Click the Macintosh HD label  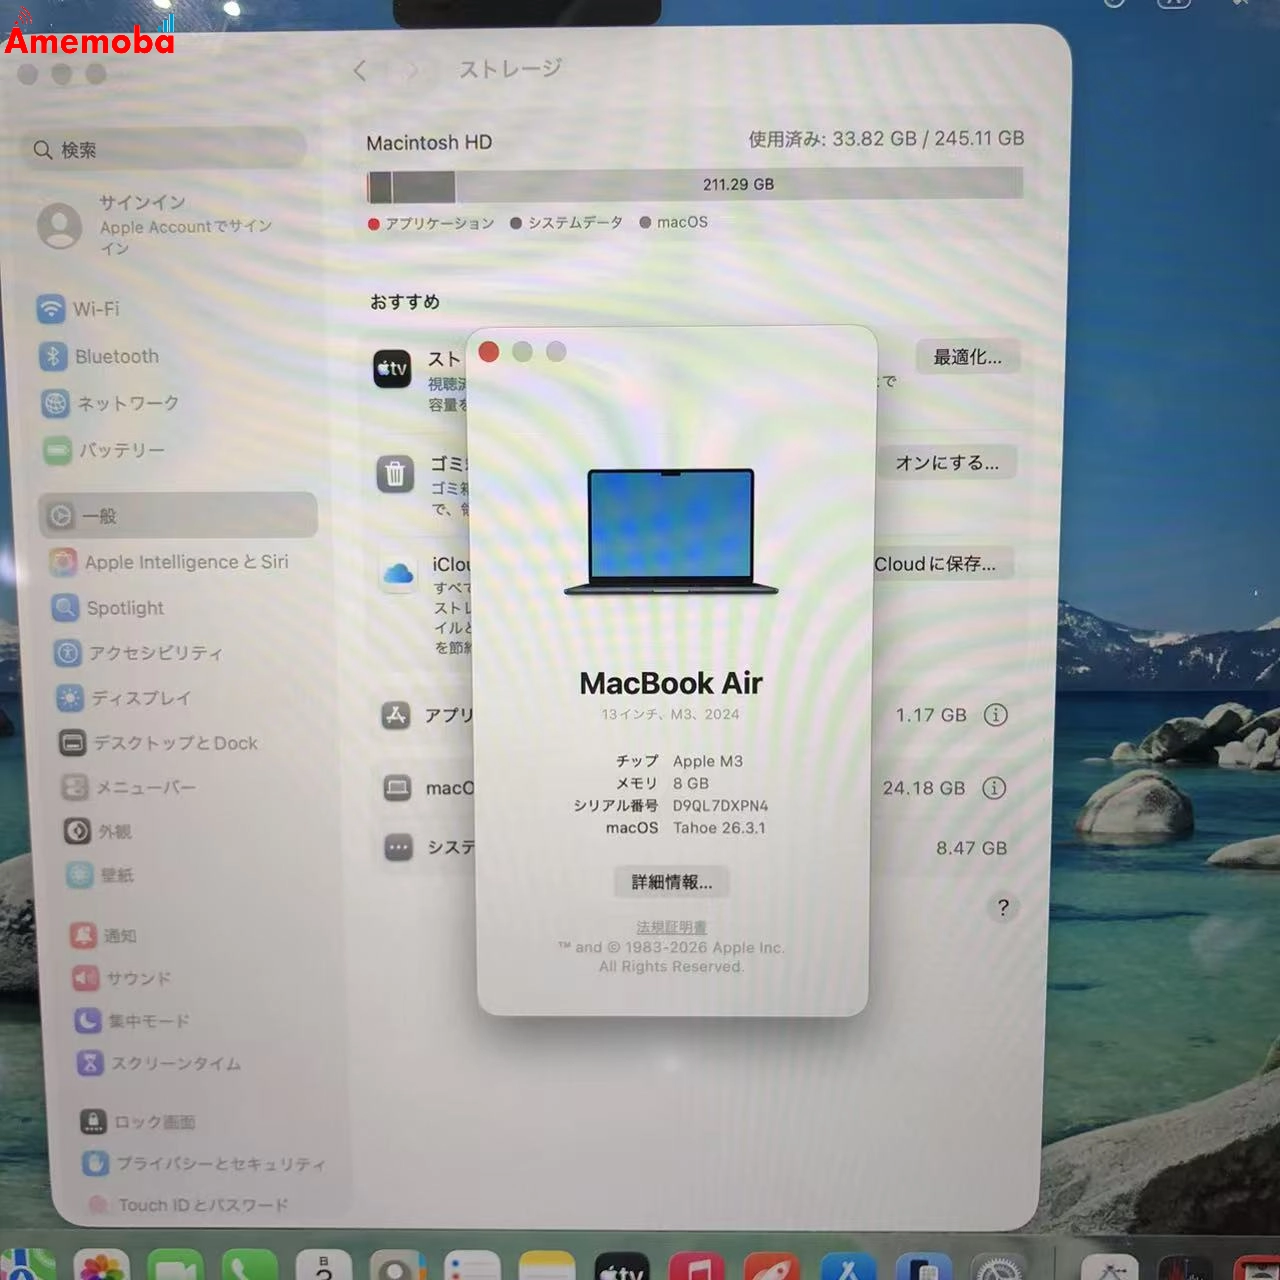[429, 143]
